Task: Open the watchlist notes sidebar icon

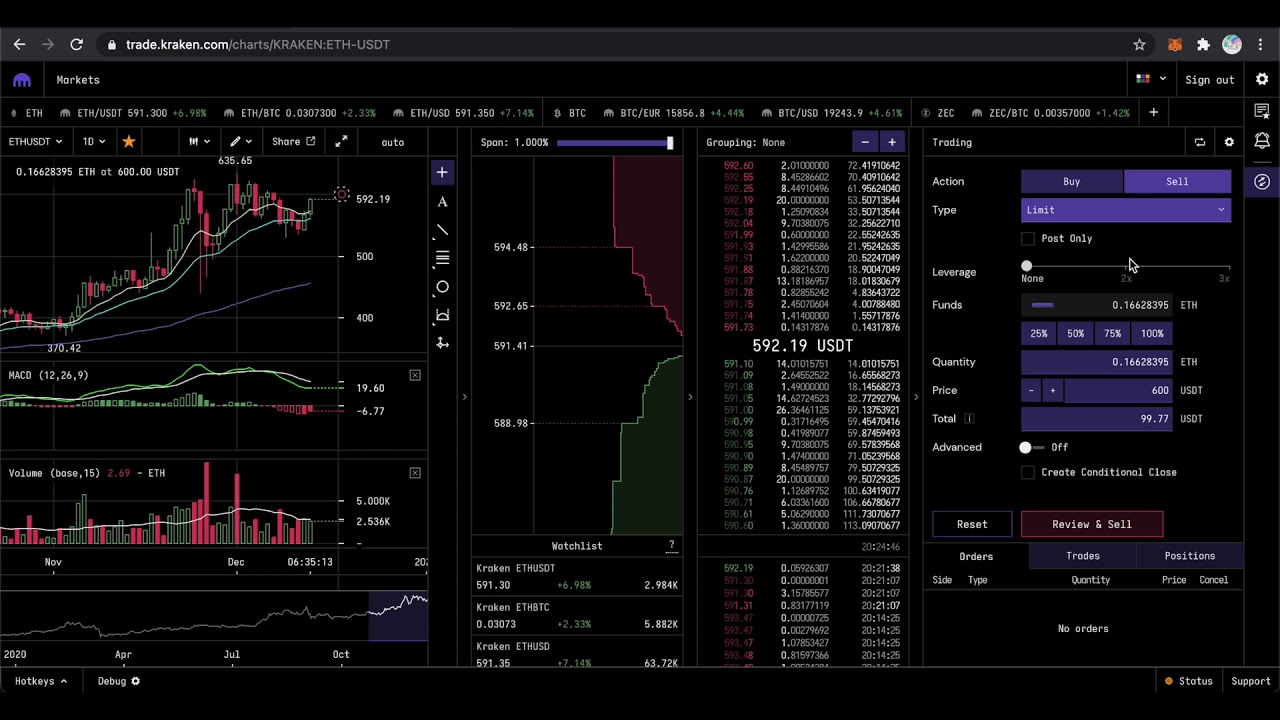Action: [1262, 111]
